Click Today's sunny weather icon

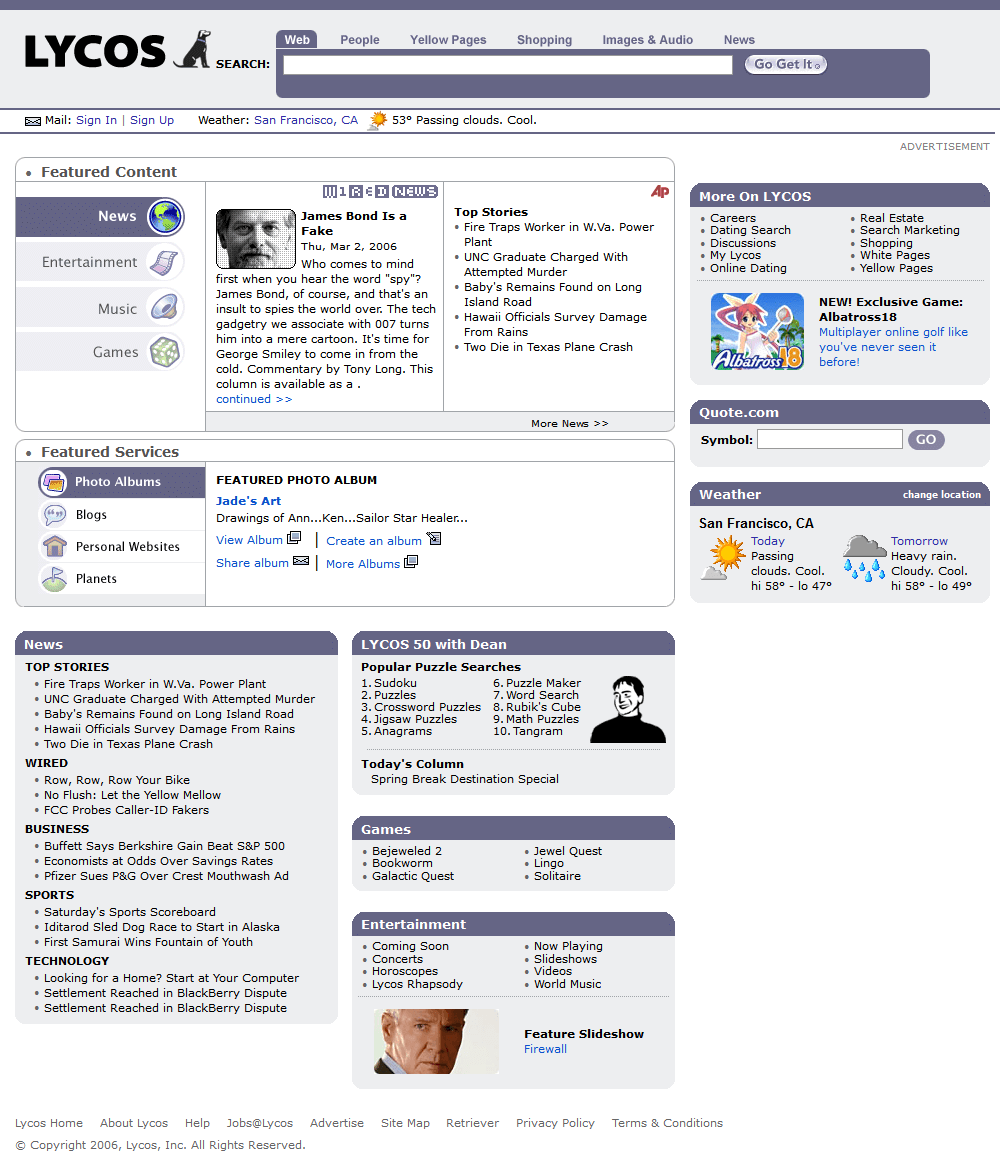(723, 558)
